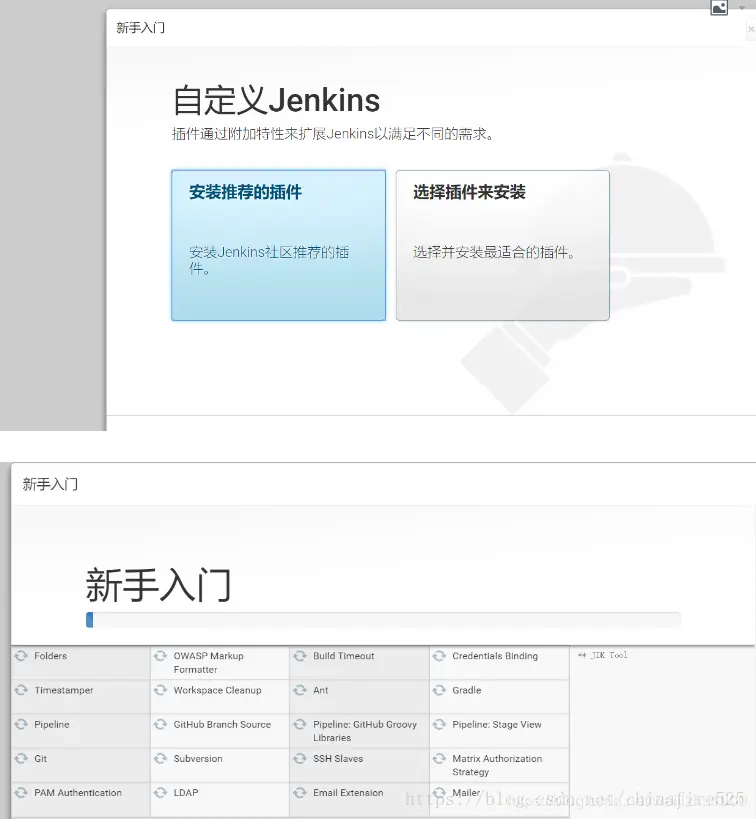Select the OWASP Markup Formatter text
The image size is (756, 819).
[208, 662]
